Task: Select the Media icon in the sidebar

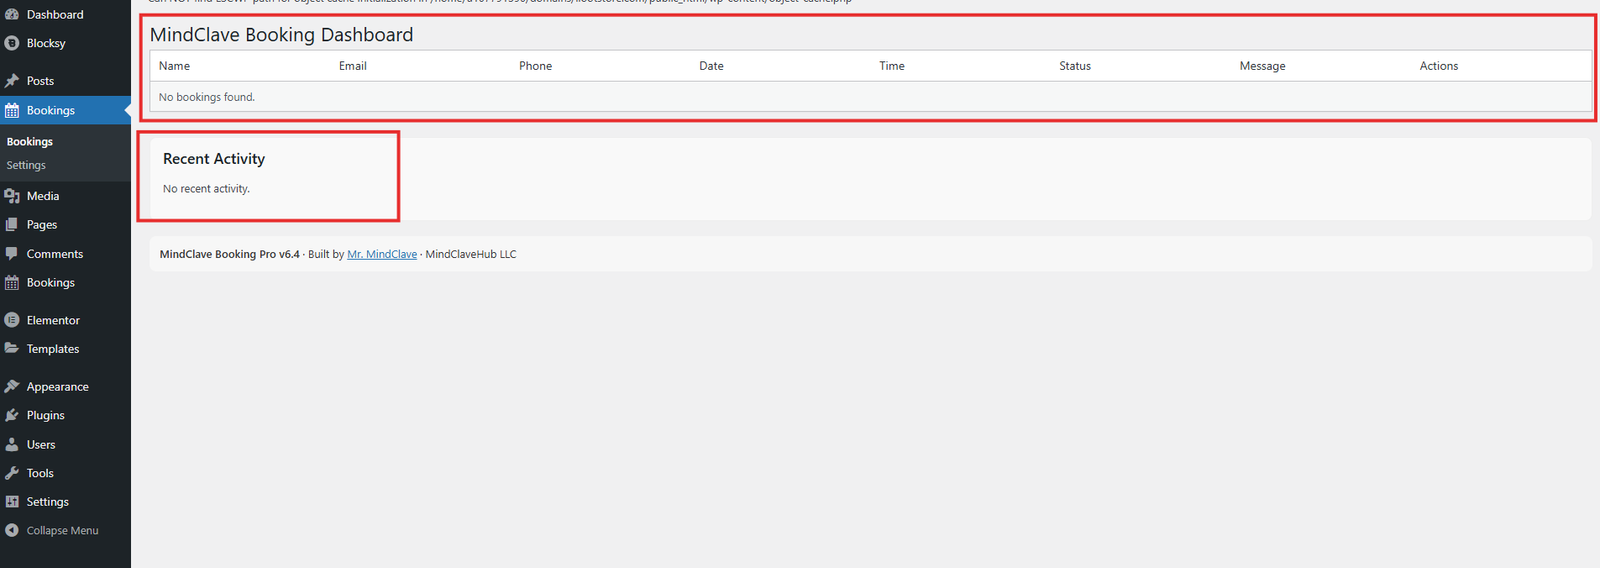Action: pos(12,196)
